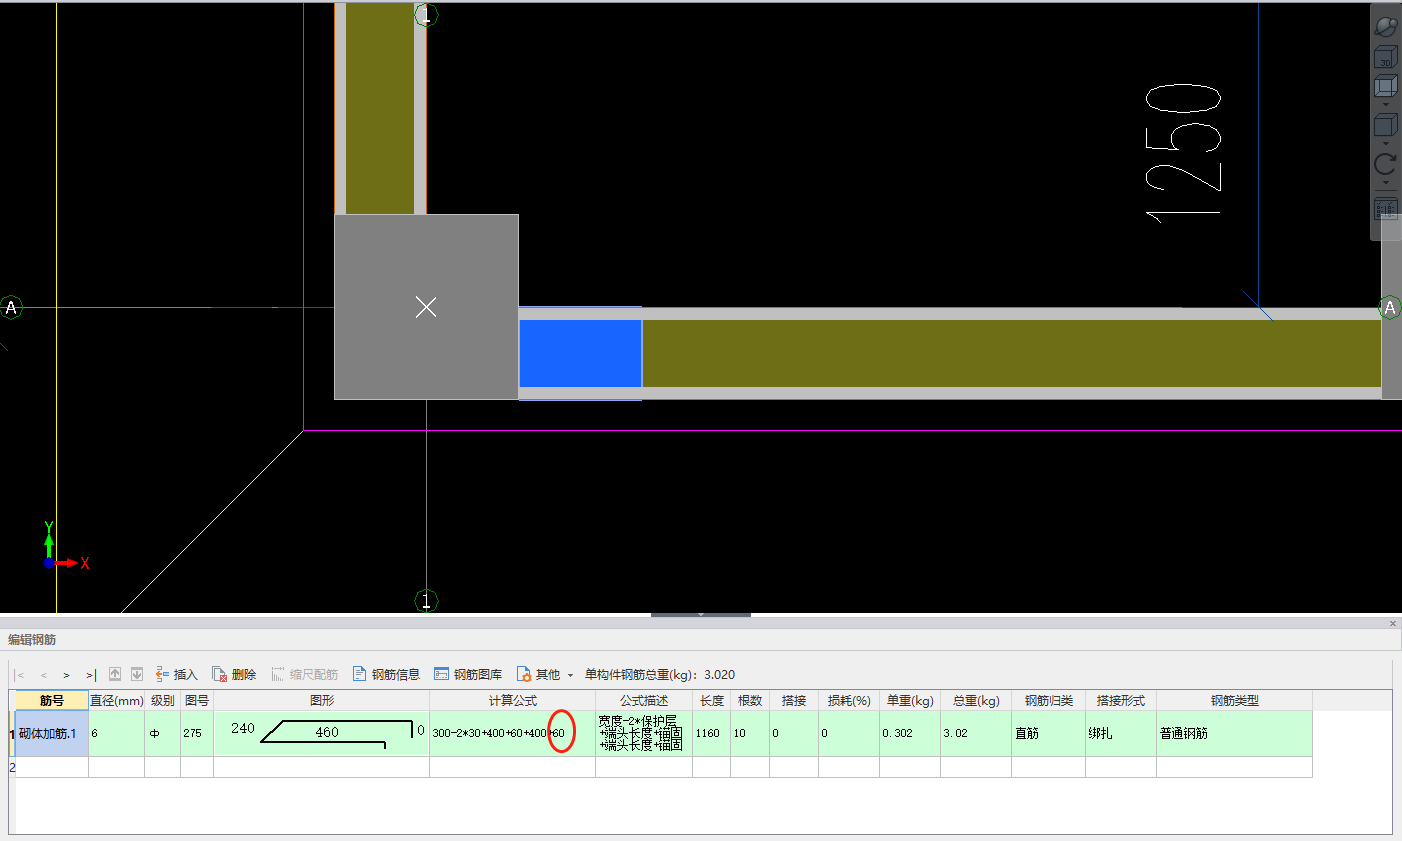Select the 级别 column header

(163, 701)
